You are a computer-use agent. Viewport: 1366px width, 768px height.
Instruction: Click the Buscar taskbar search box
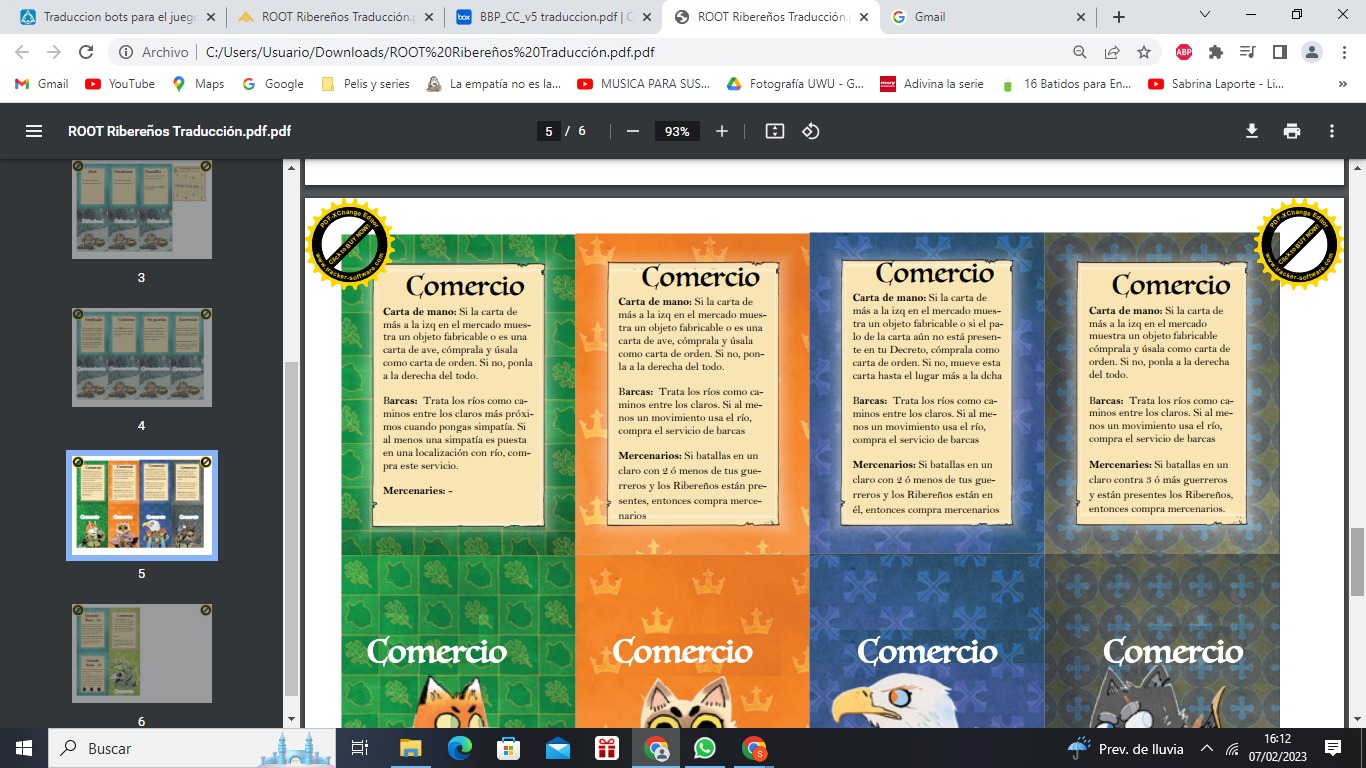tap(190, 748)
